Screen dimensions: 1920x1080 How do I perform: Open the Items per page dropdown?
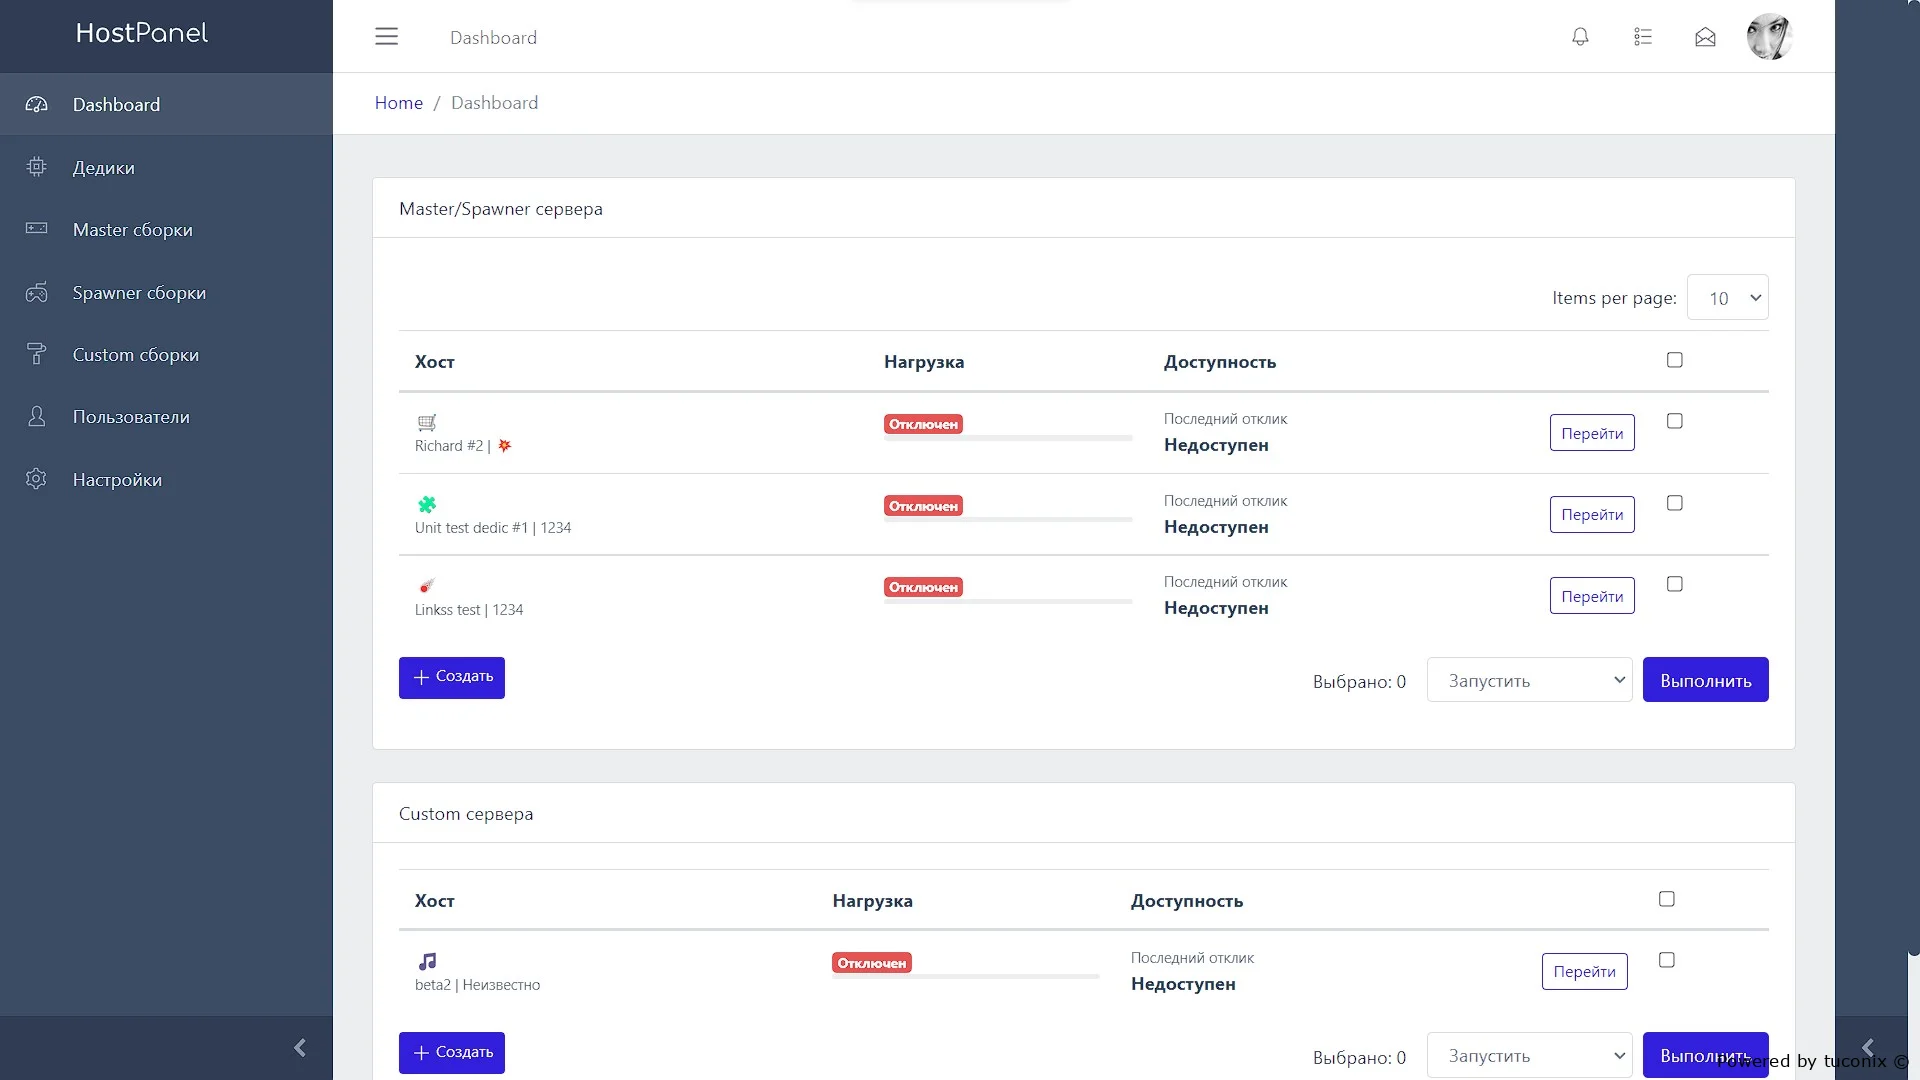click(1727, 298)
